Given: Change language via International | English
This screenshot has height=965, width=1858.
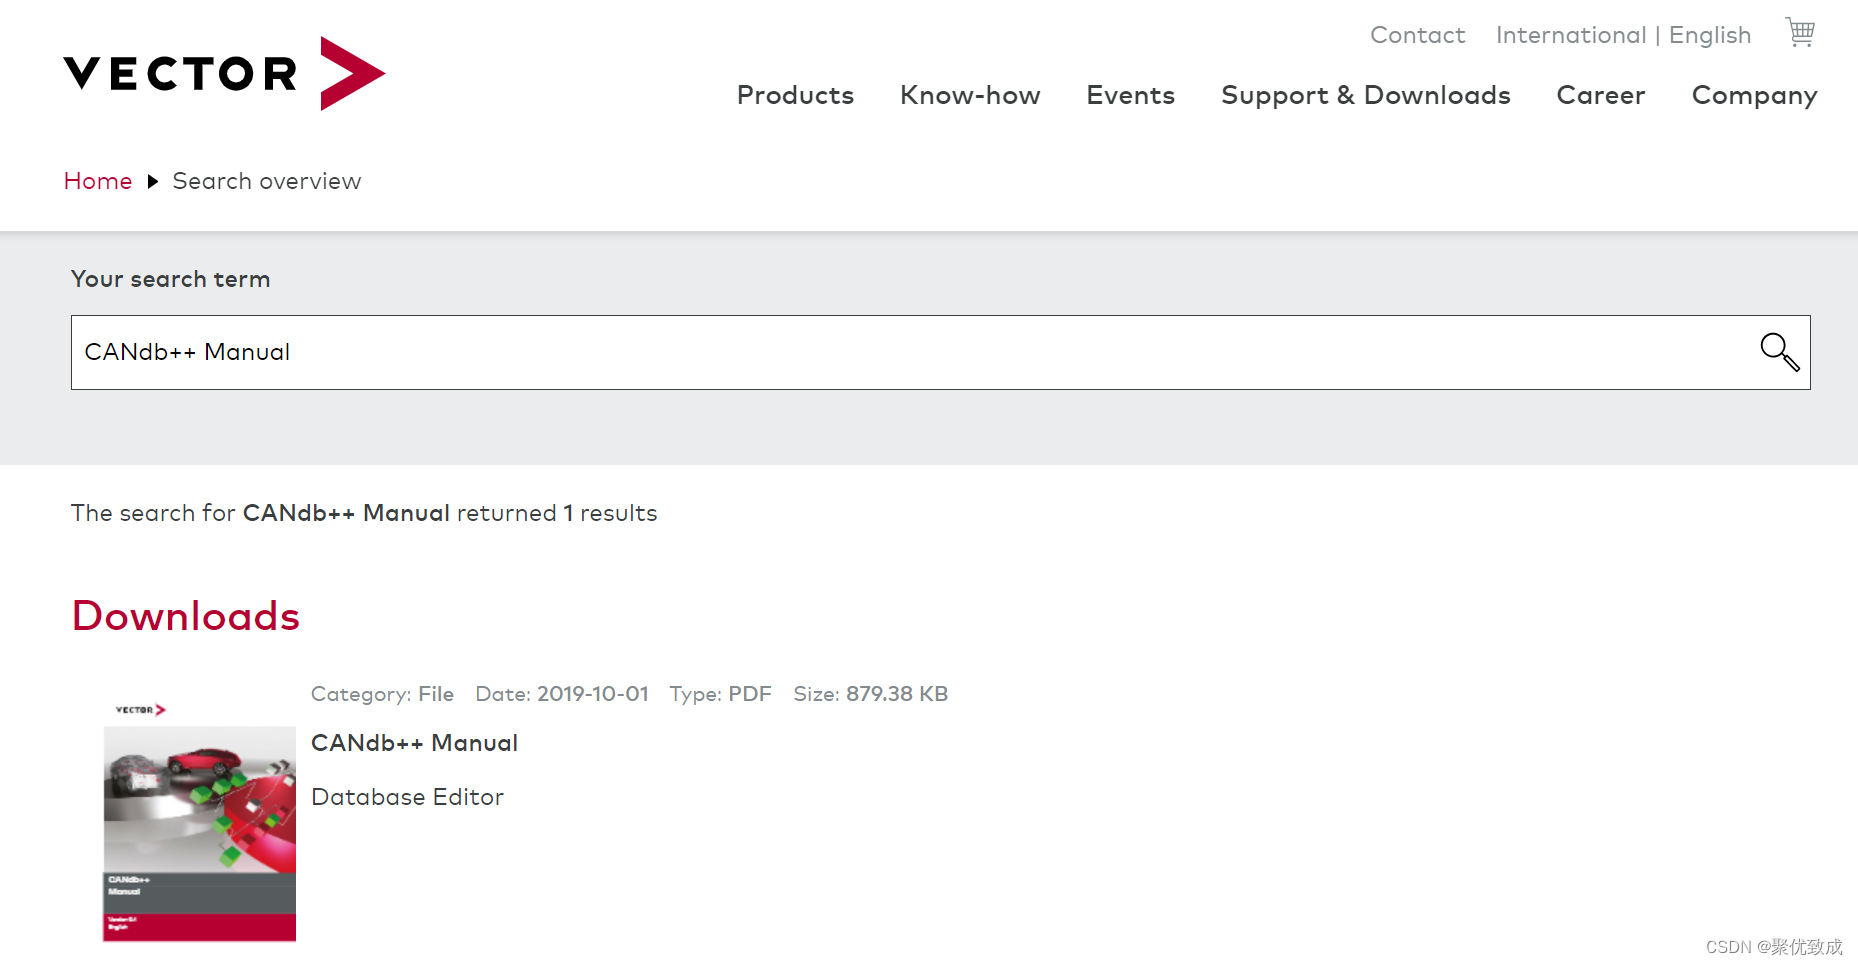Looking at the screenshot, I should (x=1623, y=35).
